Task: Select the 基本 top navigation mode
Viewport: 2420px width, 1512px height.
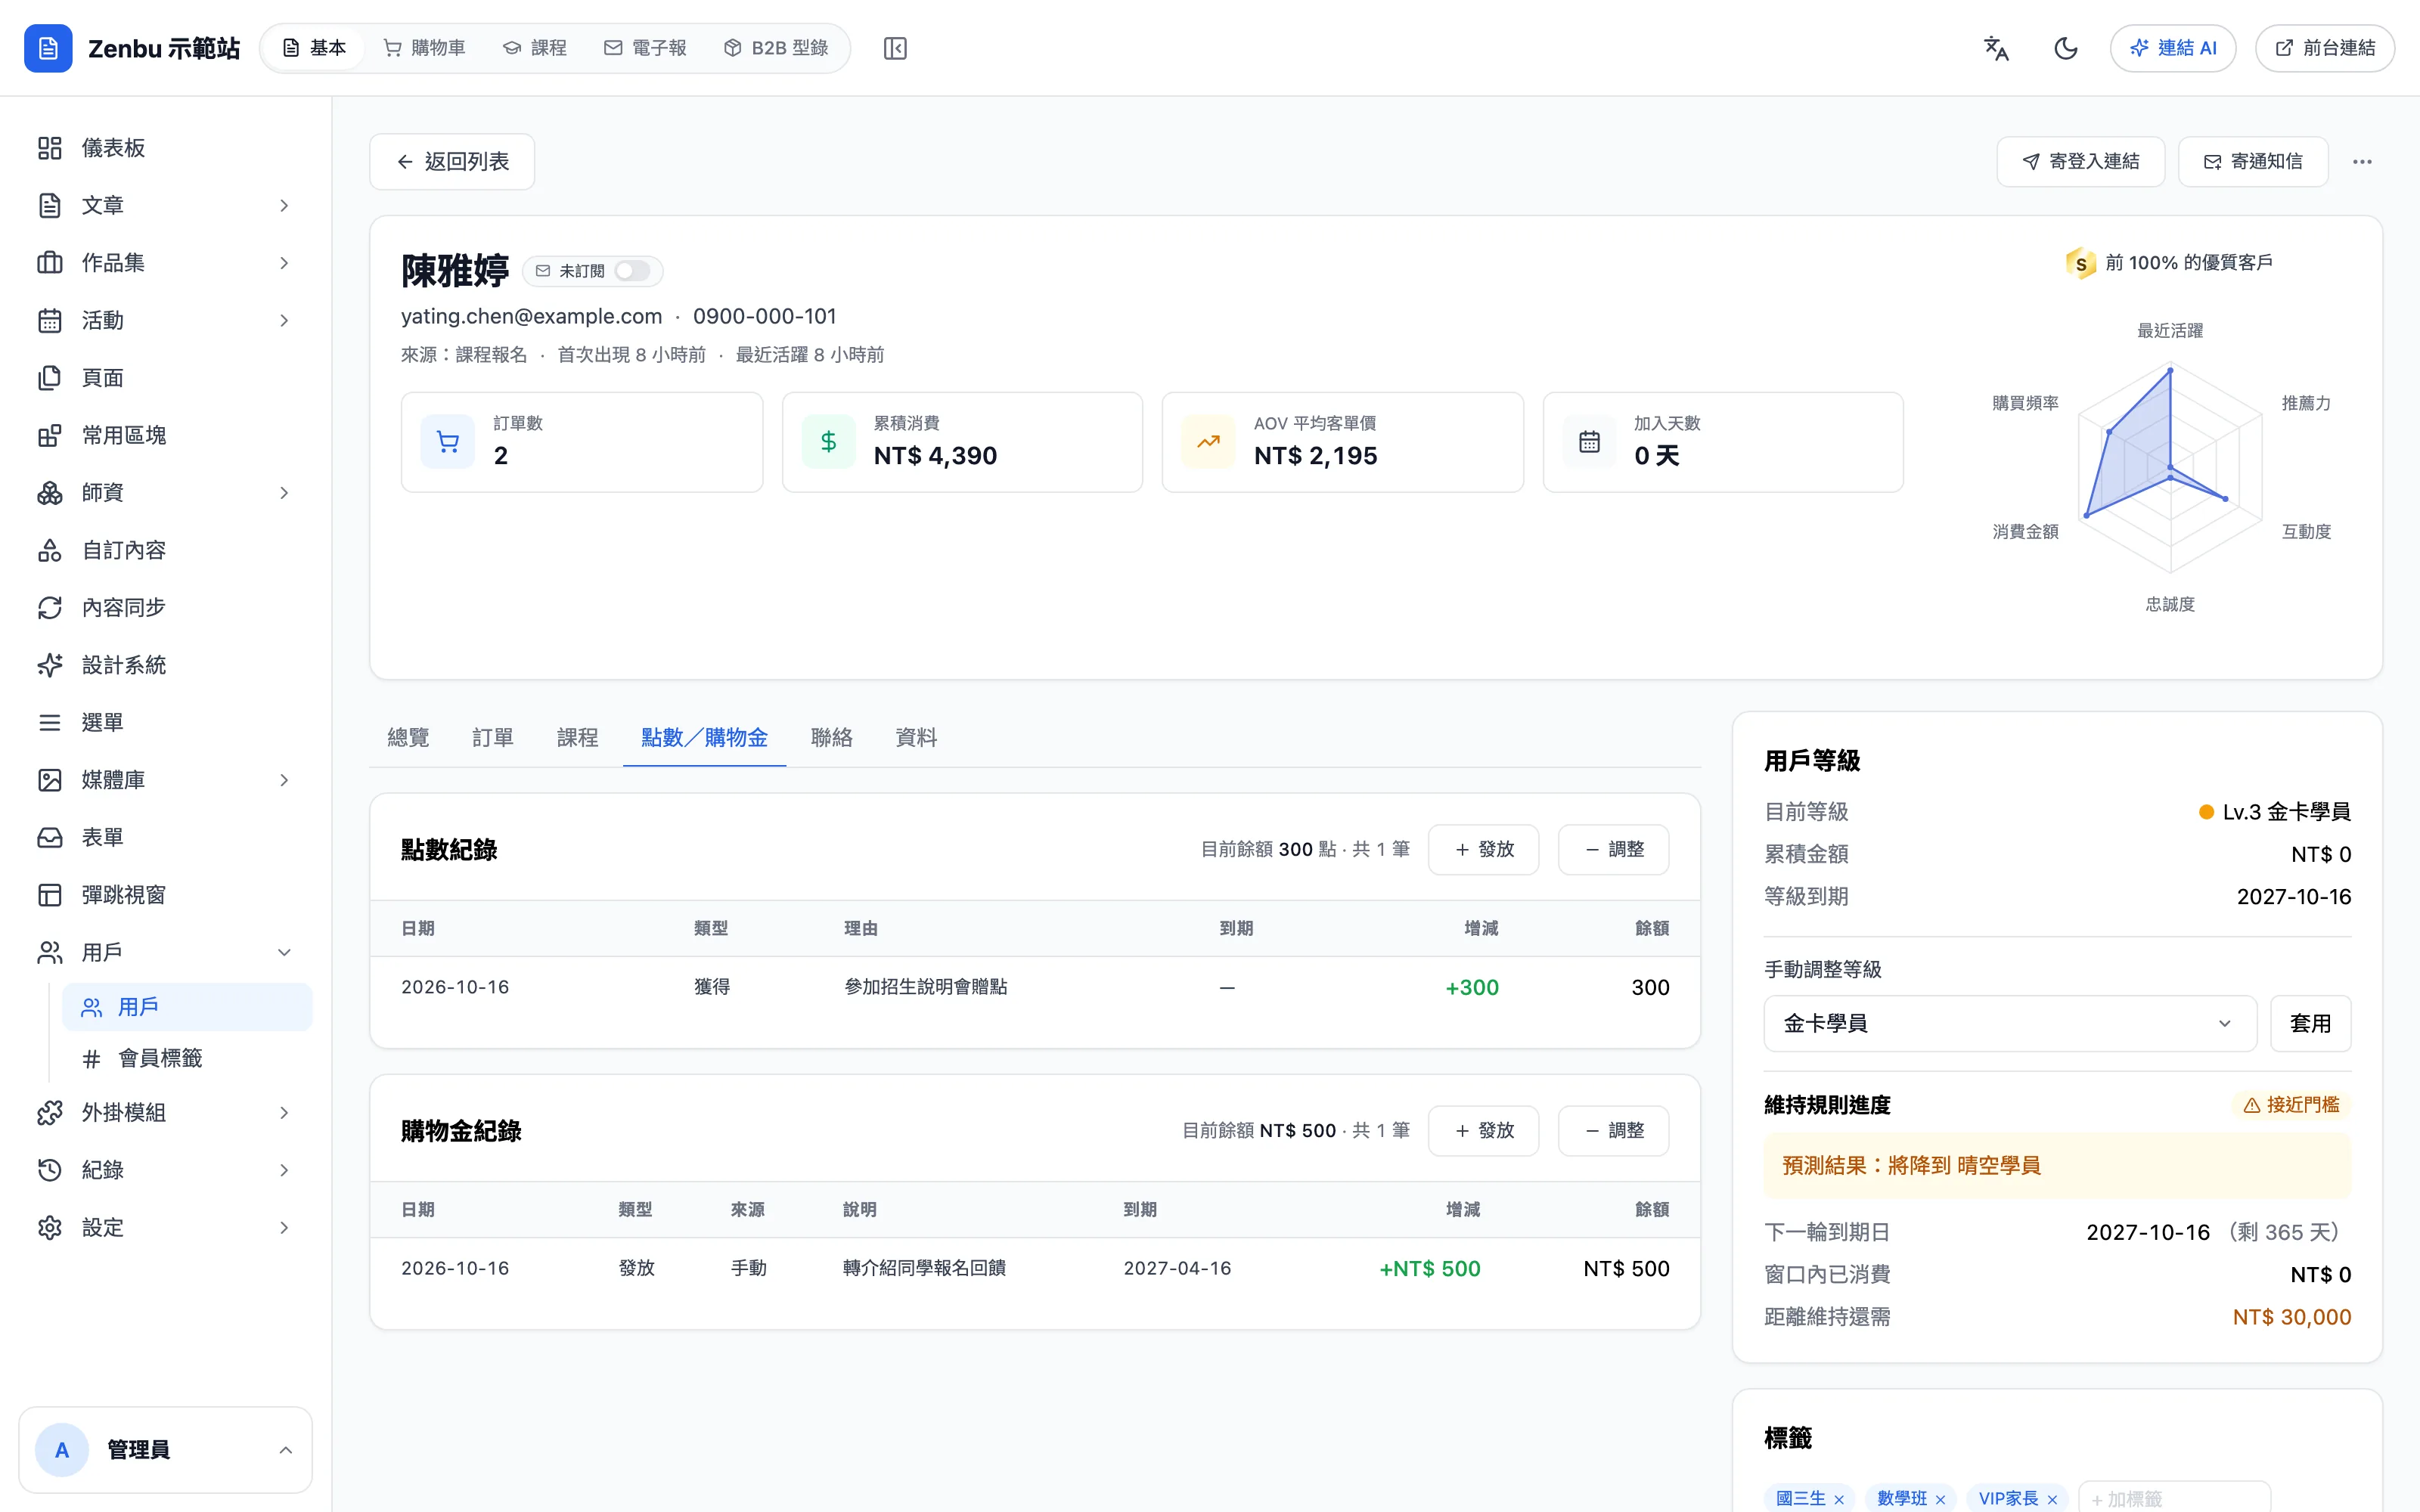Action: point(314,48)
